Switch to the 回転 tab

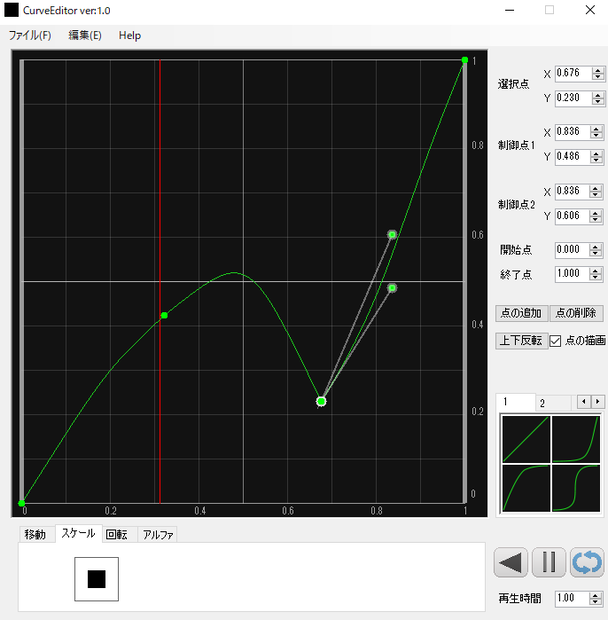(x=117, y=535)
